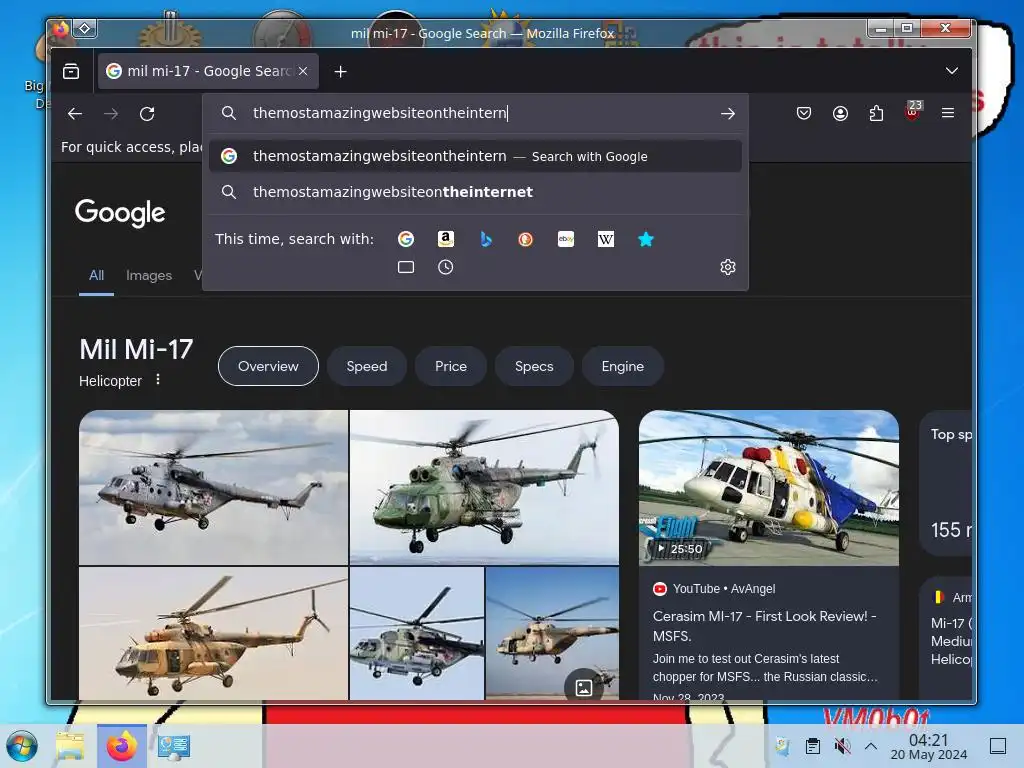Viewport: 1024px width, 768px height.
Task: Click the forward navigation arrow
Action: click(111, 114)
